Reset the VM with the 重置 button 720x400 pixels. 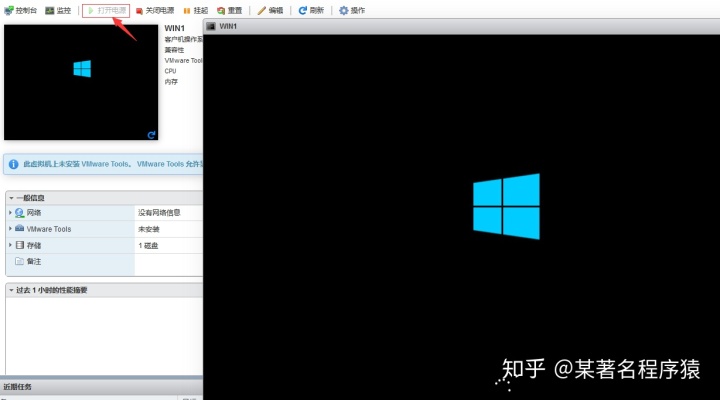229,11
